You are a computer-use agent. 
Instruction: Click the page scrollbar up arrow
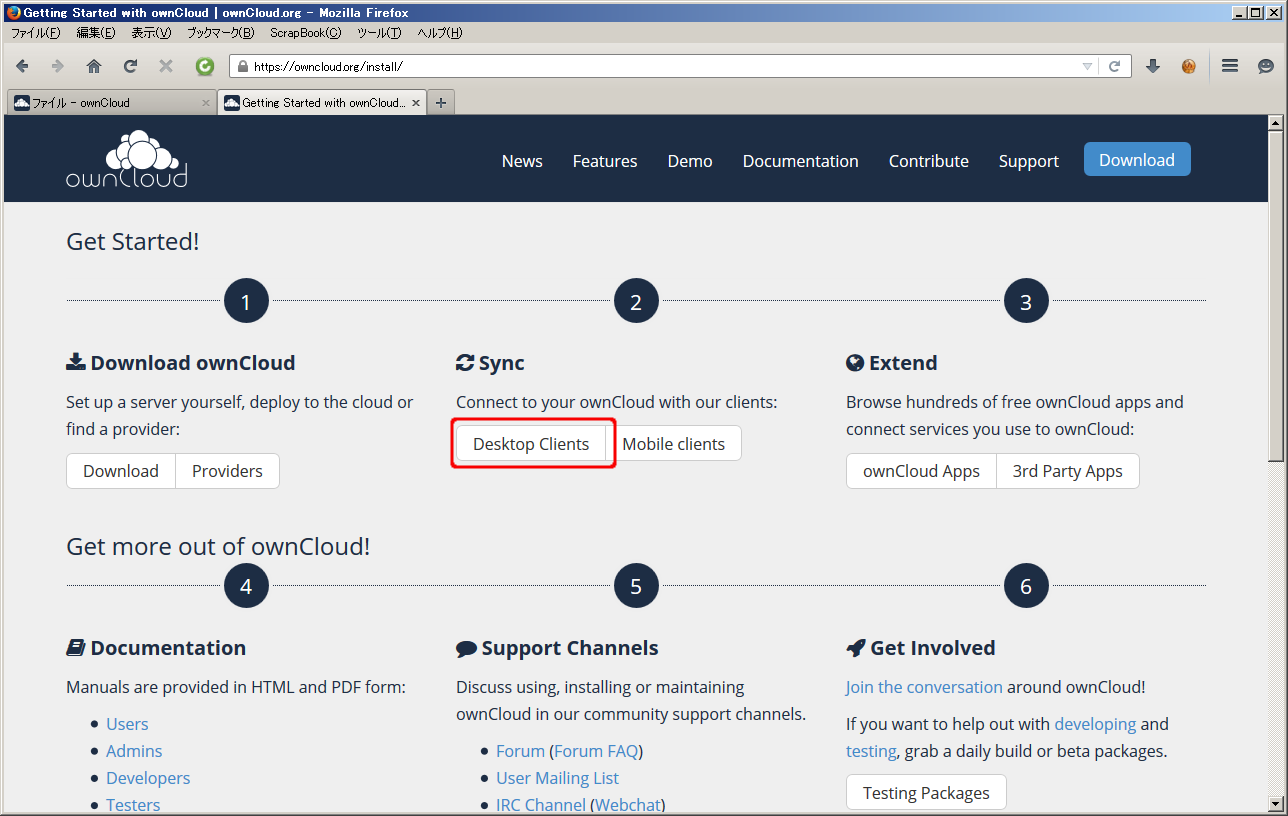[1275, 123]
